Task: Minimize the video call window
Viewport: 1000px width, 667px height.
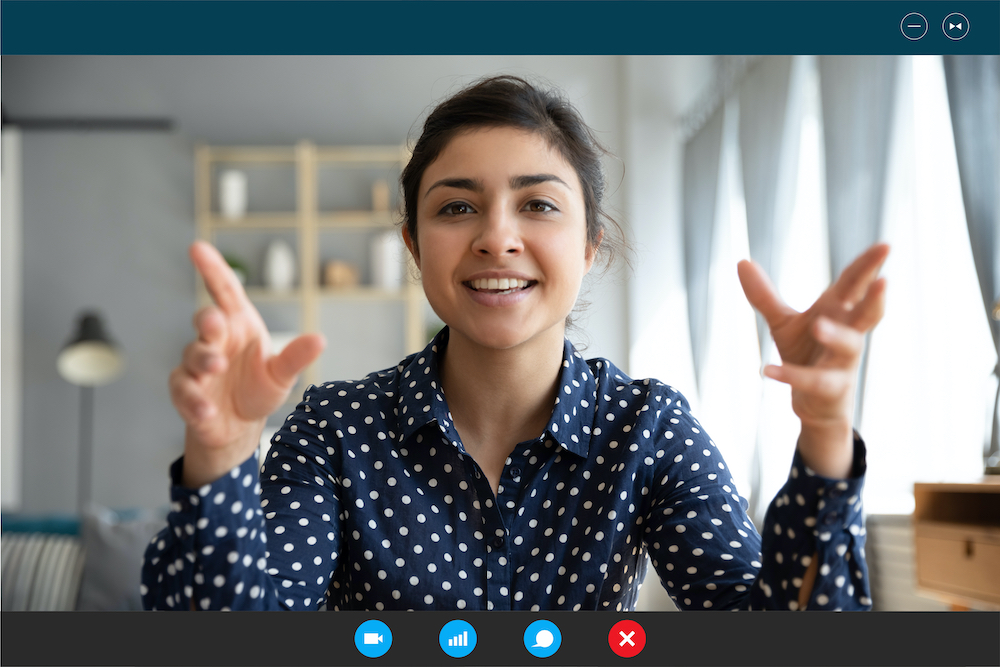Action: (x=914, y=26)
